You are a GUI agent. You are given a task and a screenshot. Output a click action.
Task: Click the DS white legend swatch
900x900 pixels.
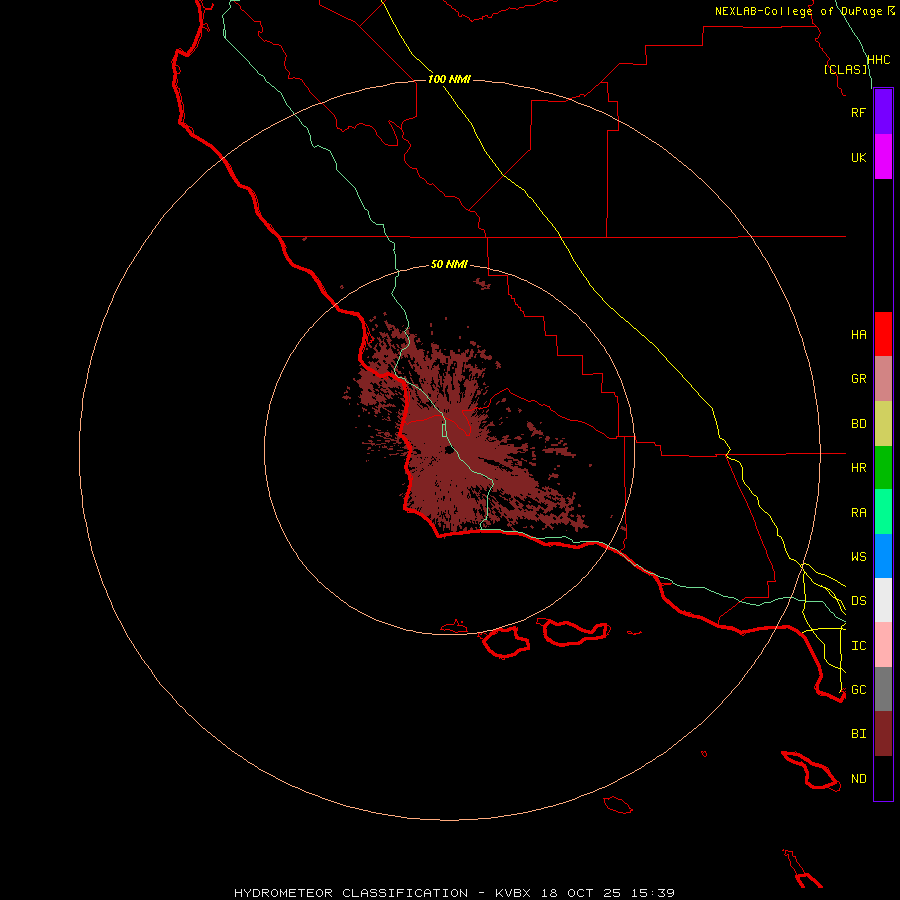[x=883, y=600]
